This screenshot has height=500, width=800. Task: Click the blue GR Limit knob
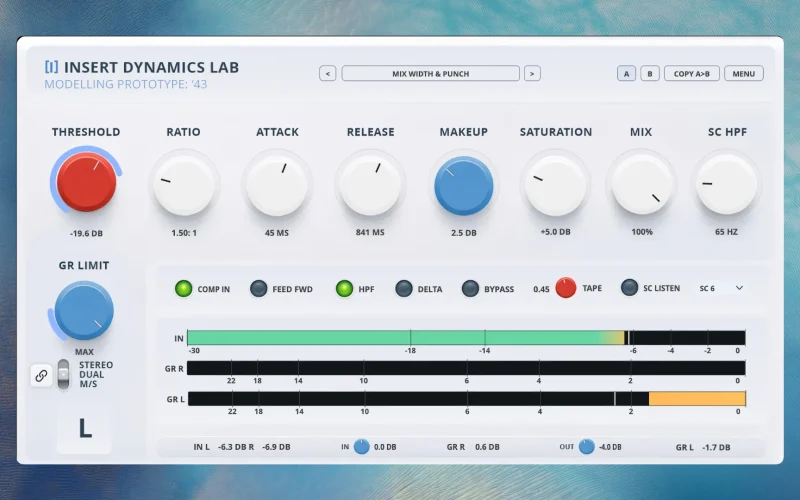[84, 310]
